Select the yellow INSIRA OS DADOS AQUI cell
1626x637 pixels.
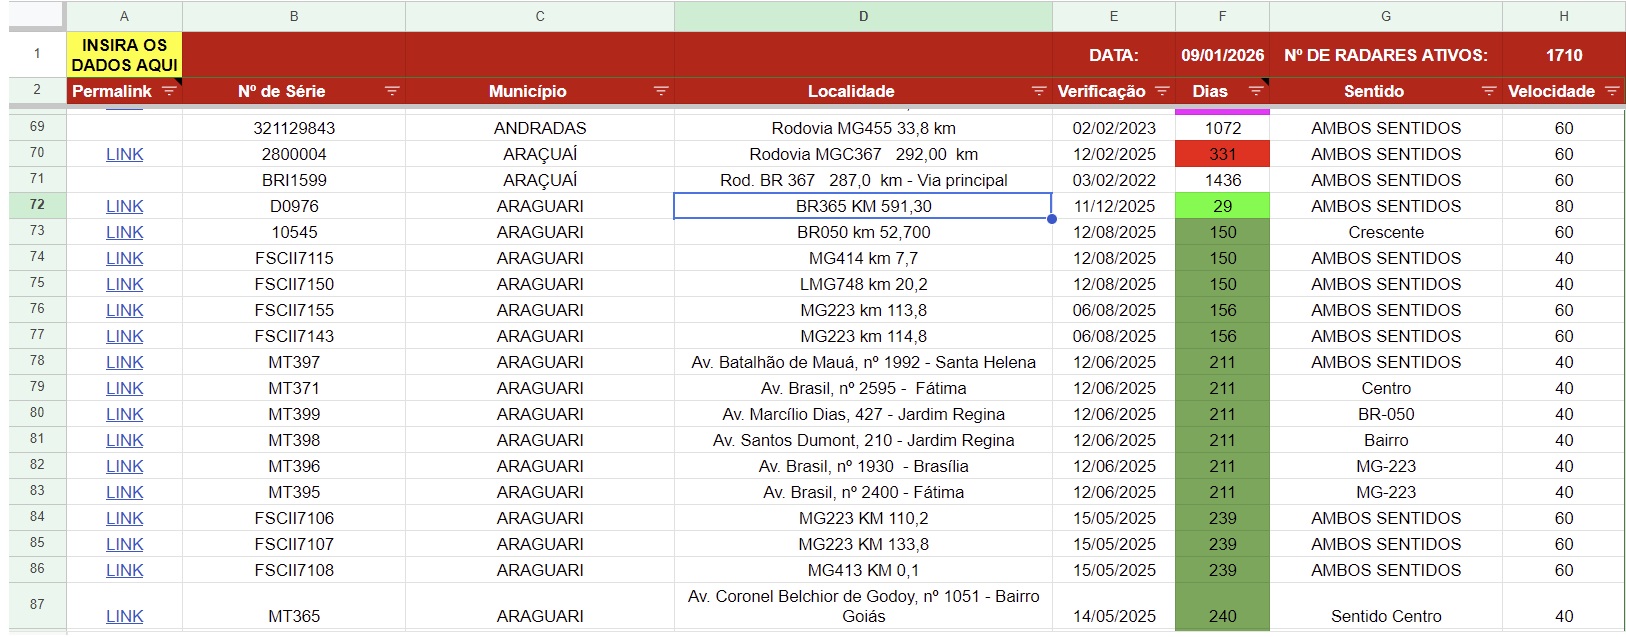[x=124, y=55]
